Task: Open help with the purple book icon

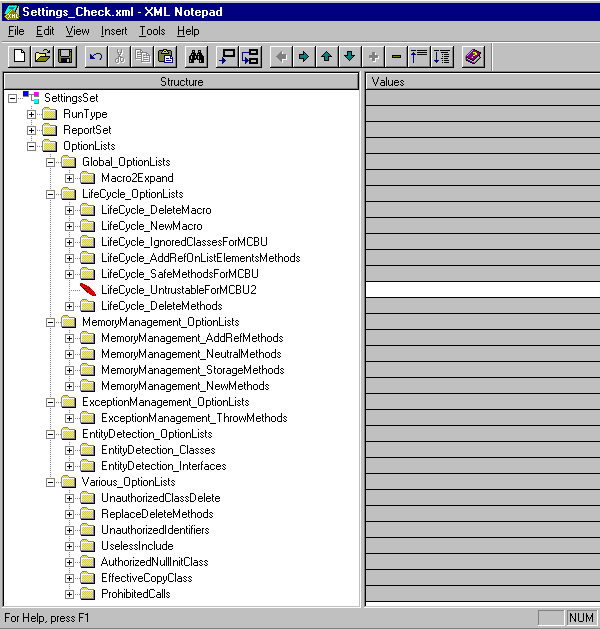Action: (x=473, y=57)
